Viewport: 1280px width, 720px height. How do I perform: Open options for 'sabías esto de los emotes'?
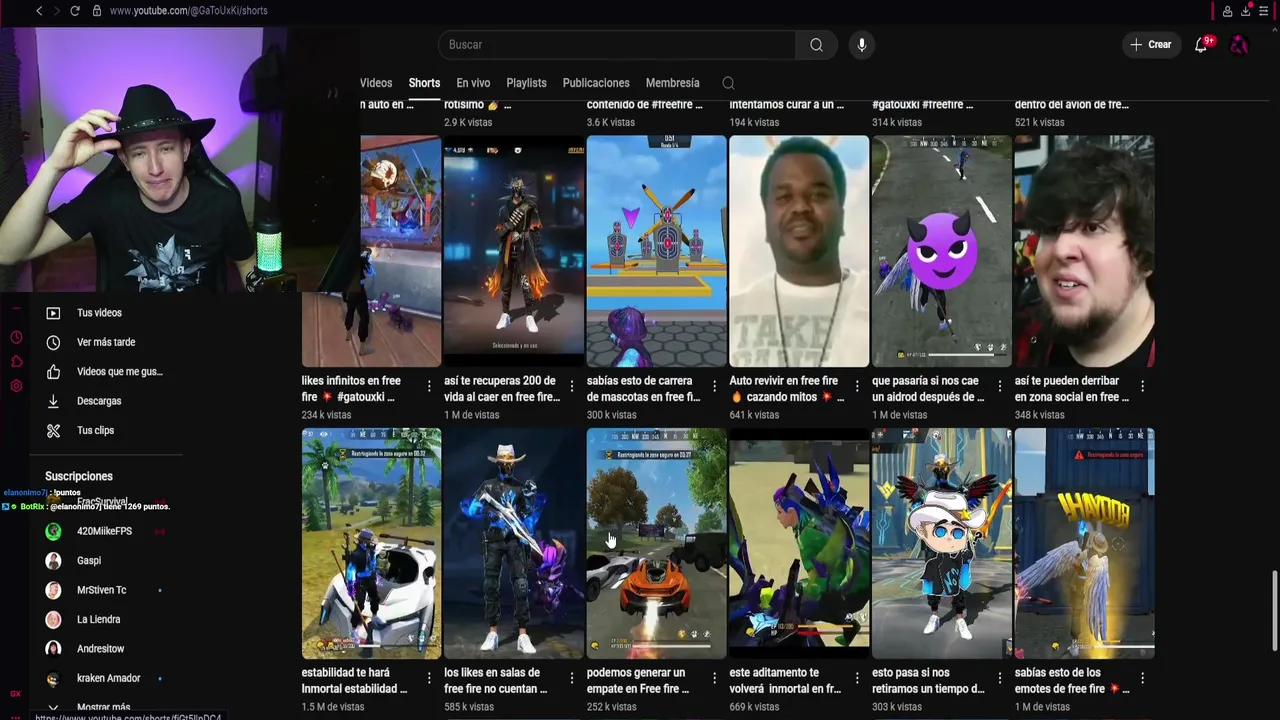(x=1142, y=678)
